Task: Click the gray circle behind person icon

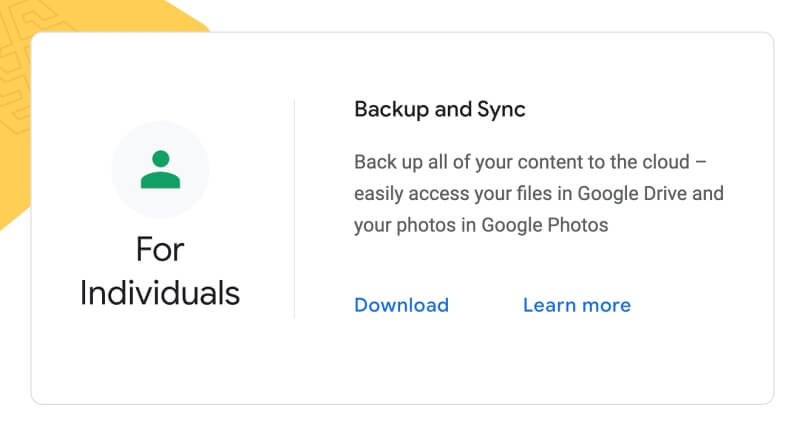Action: (x=160, y=169)
